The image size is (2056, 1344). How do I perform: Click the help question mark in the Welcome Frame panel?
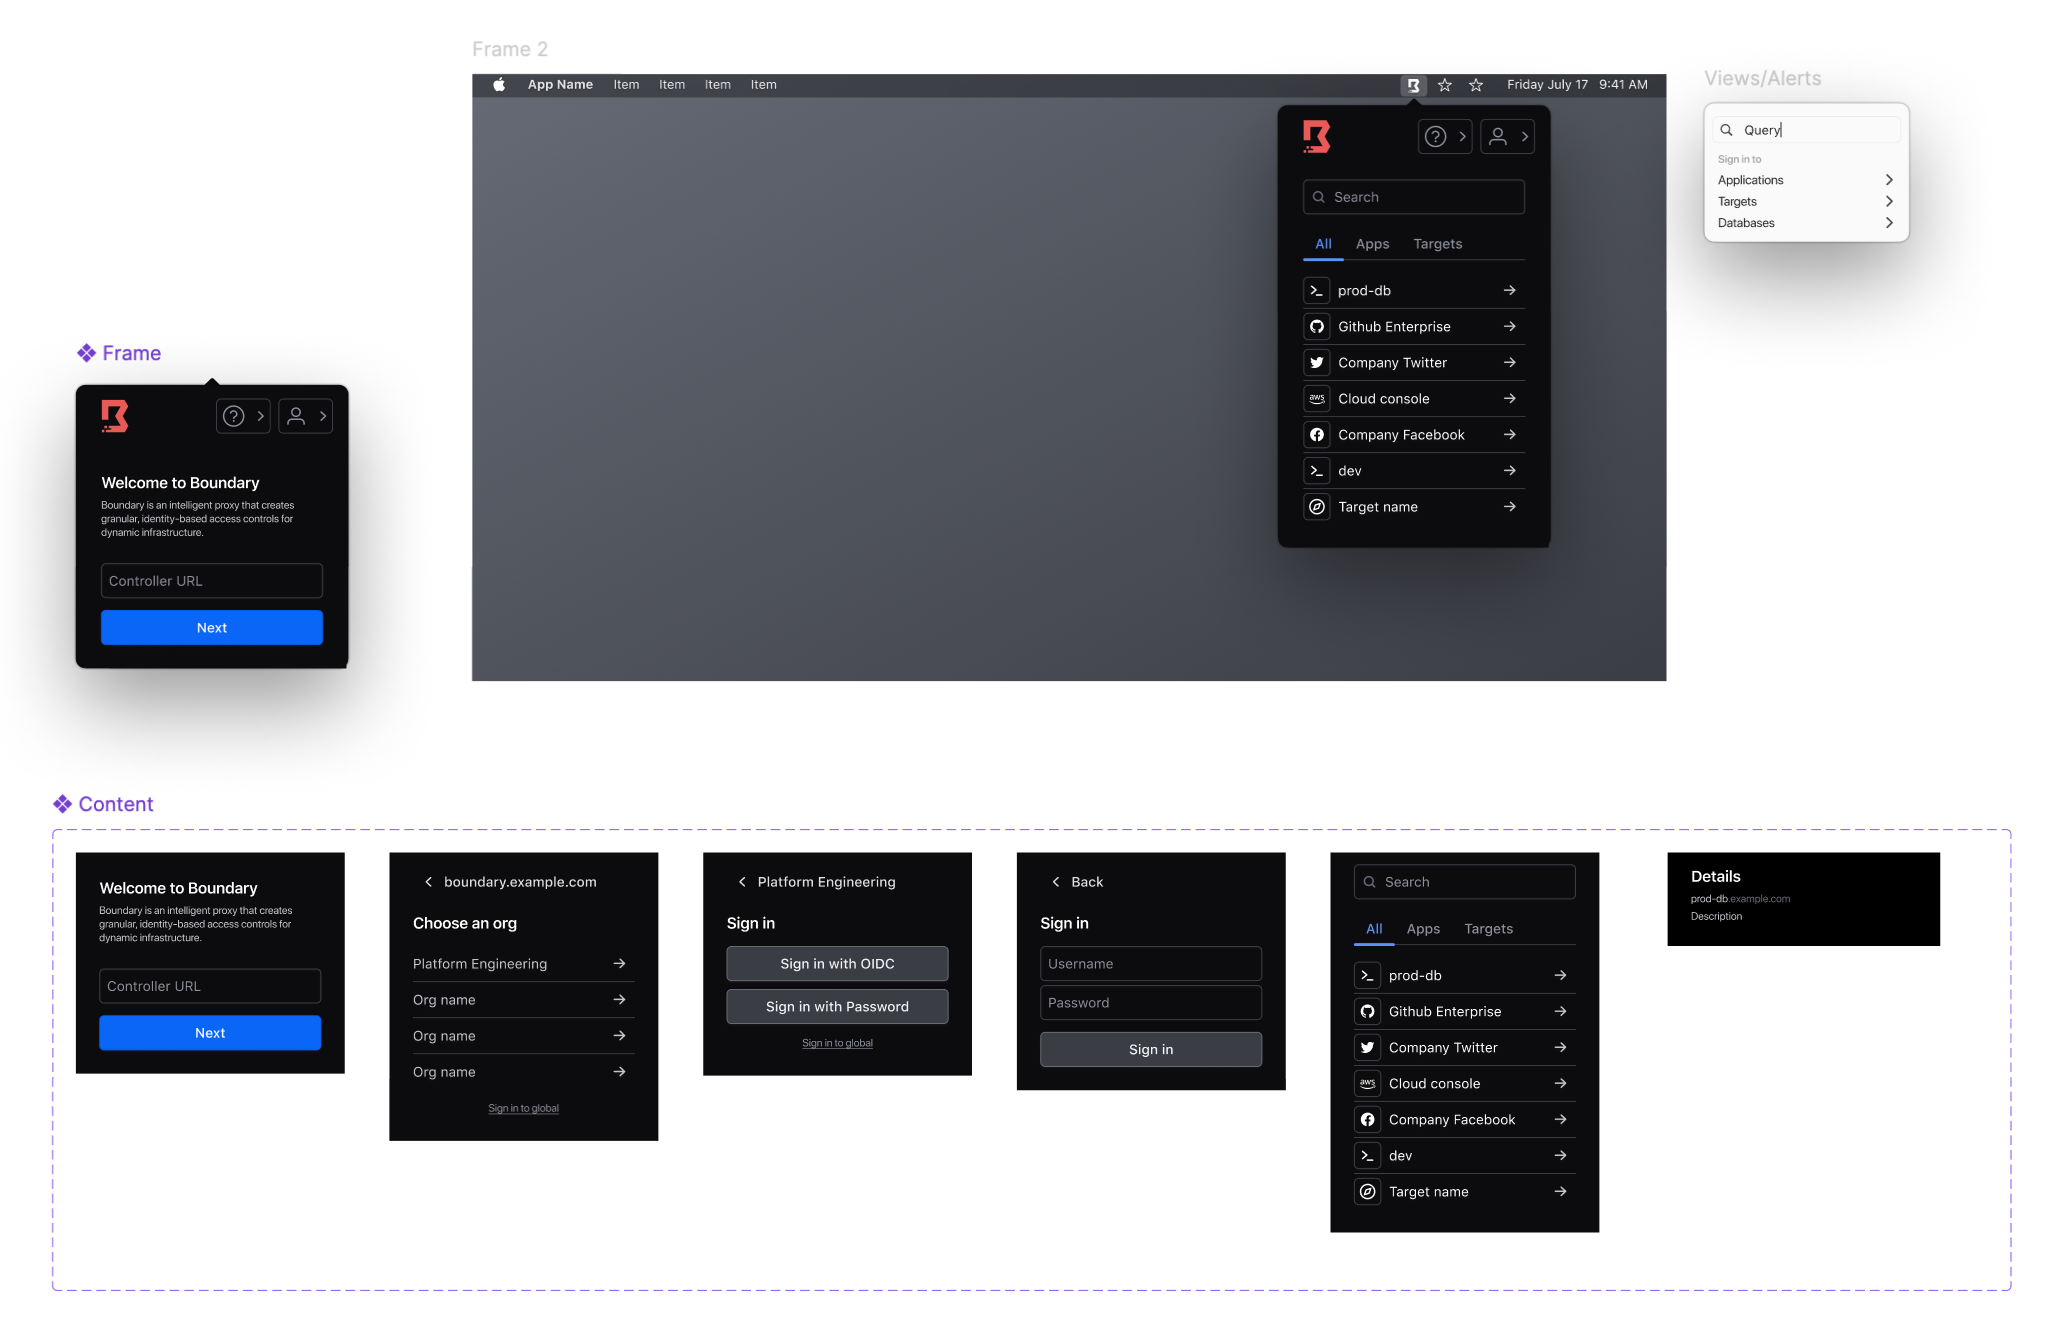(233, 416)
